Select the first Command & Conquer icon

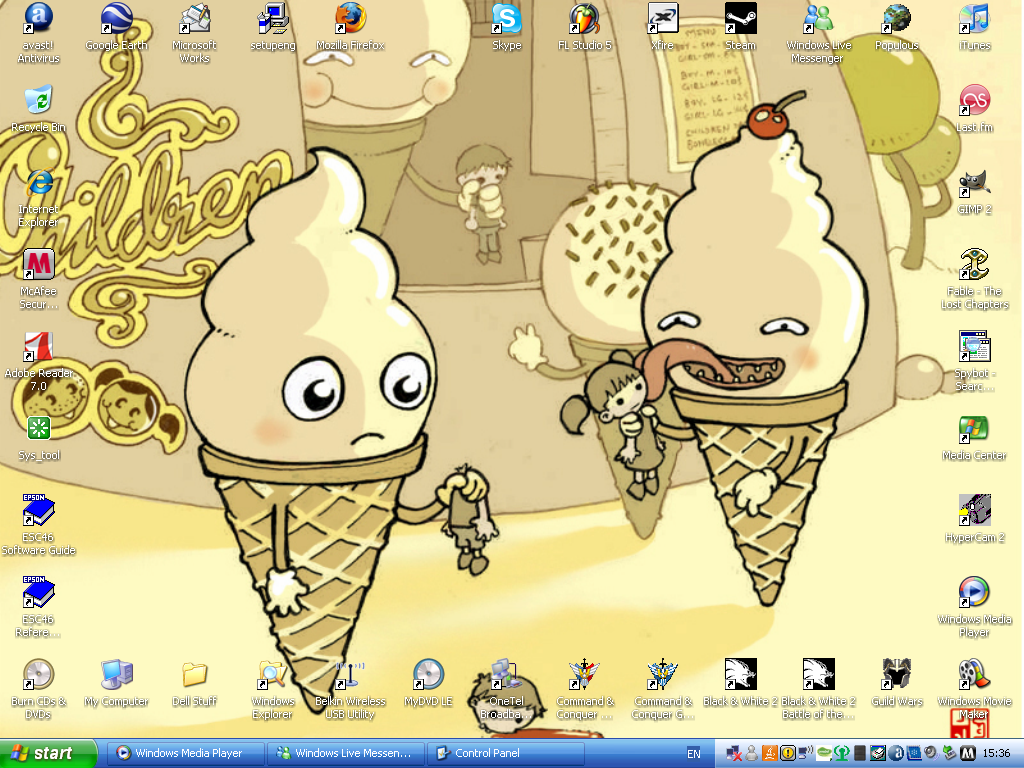click(584, 690)
